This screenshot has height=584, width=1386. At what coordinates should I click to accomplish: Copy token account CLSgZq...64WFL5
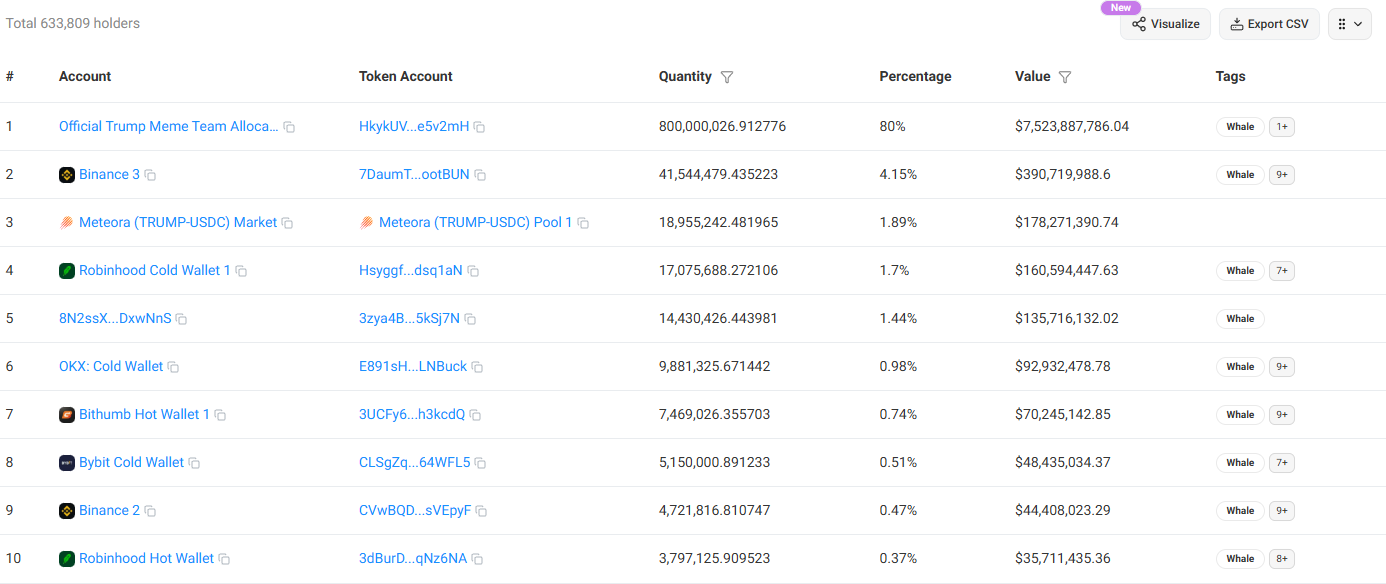[x=480, y=463]
